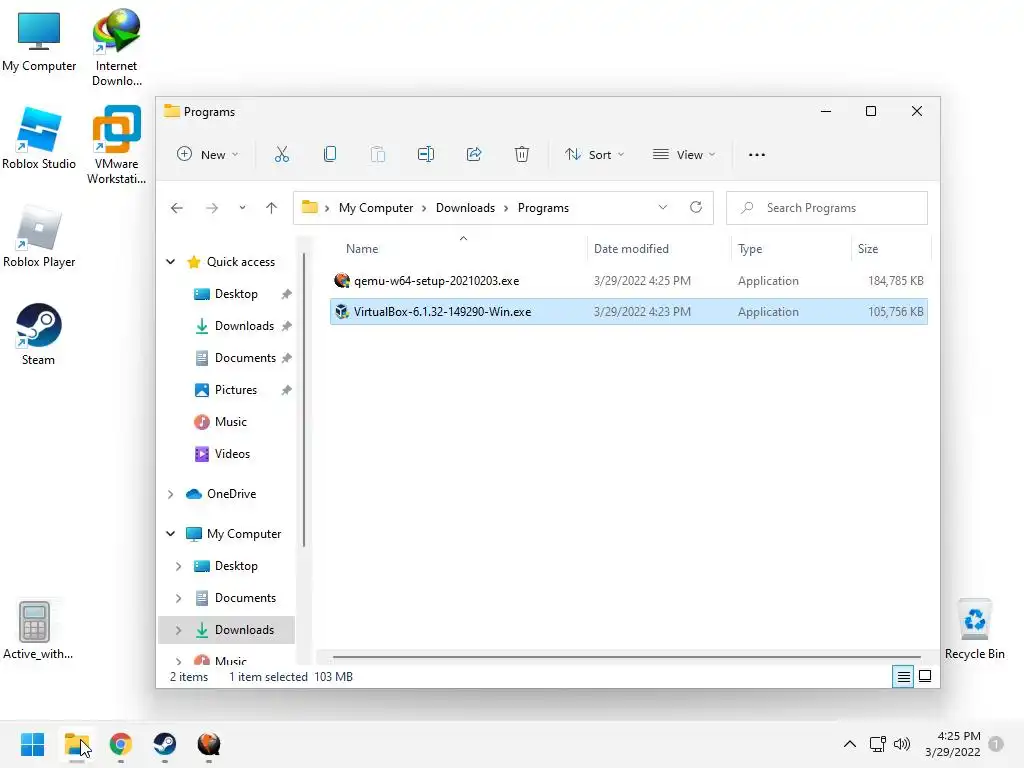Select qemu-w64-setup-20210203.exe file

coord(628,281)
